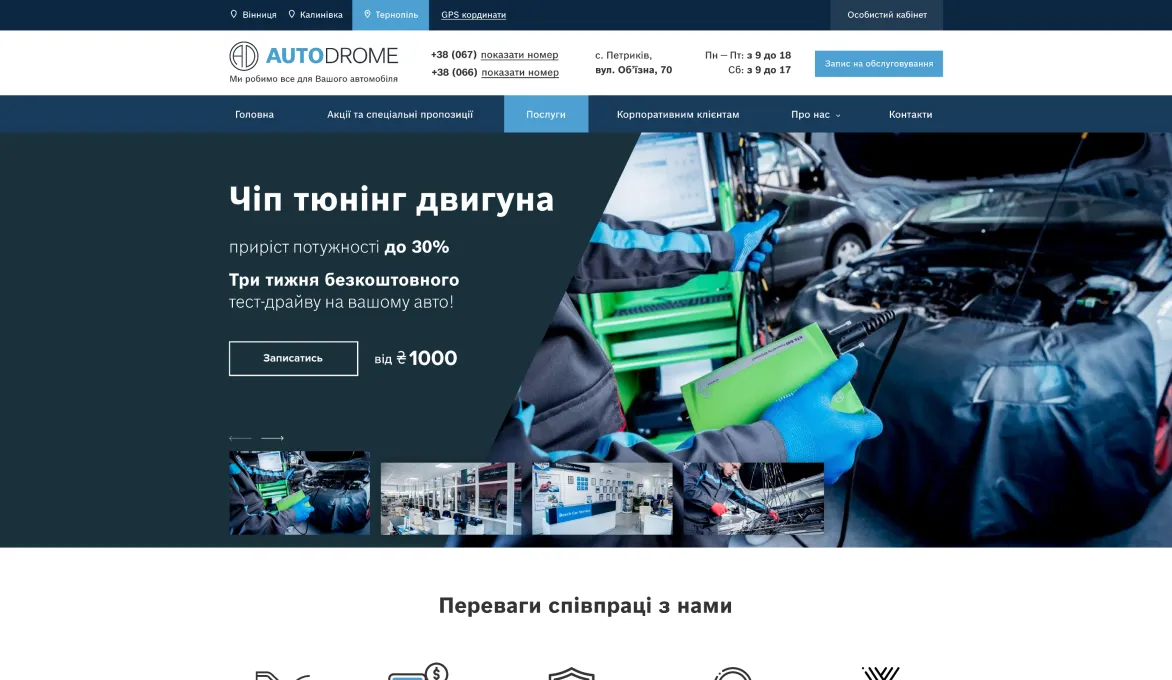Open the Послуги menu item

pos(546,114)
